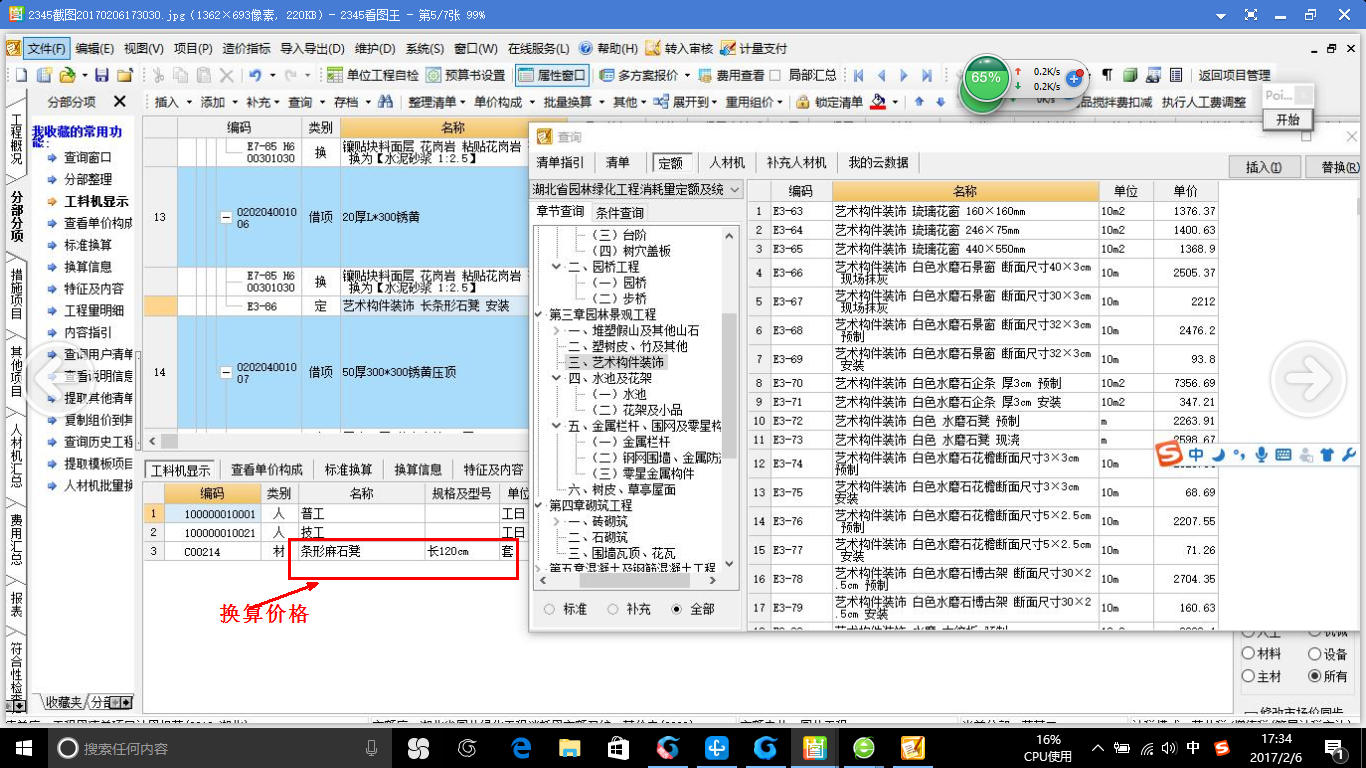Screen dimensions: 1366x768
Task: Toggle the 属性窗口 properties window button
Action: (552, 75)
